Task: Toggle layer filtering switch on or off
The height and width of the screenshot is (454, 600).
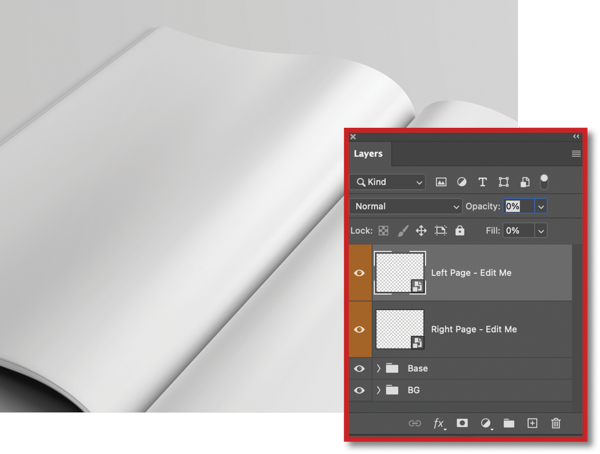Action: 544,182
